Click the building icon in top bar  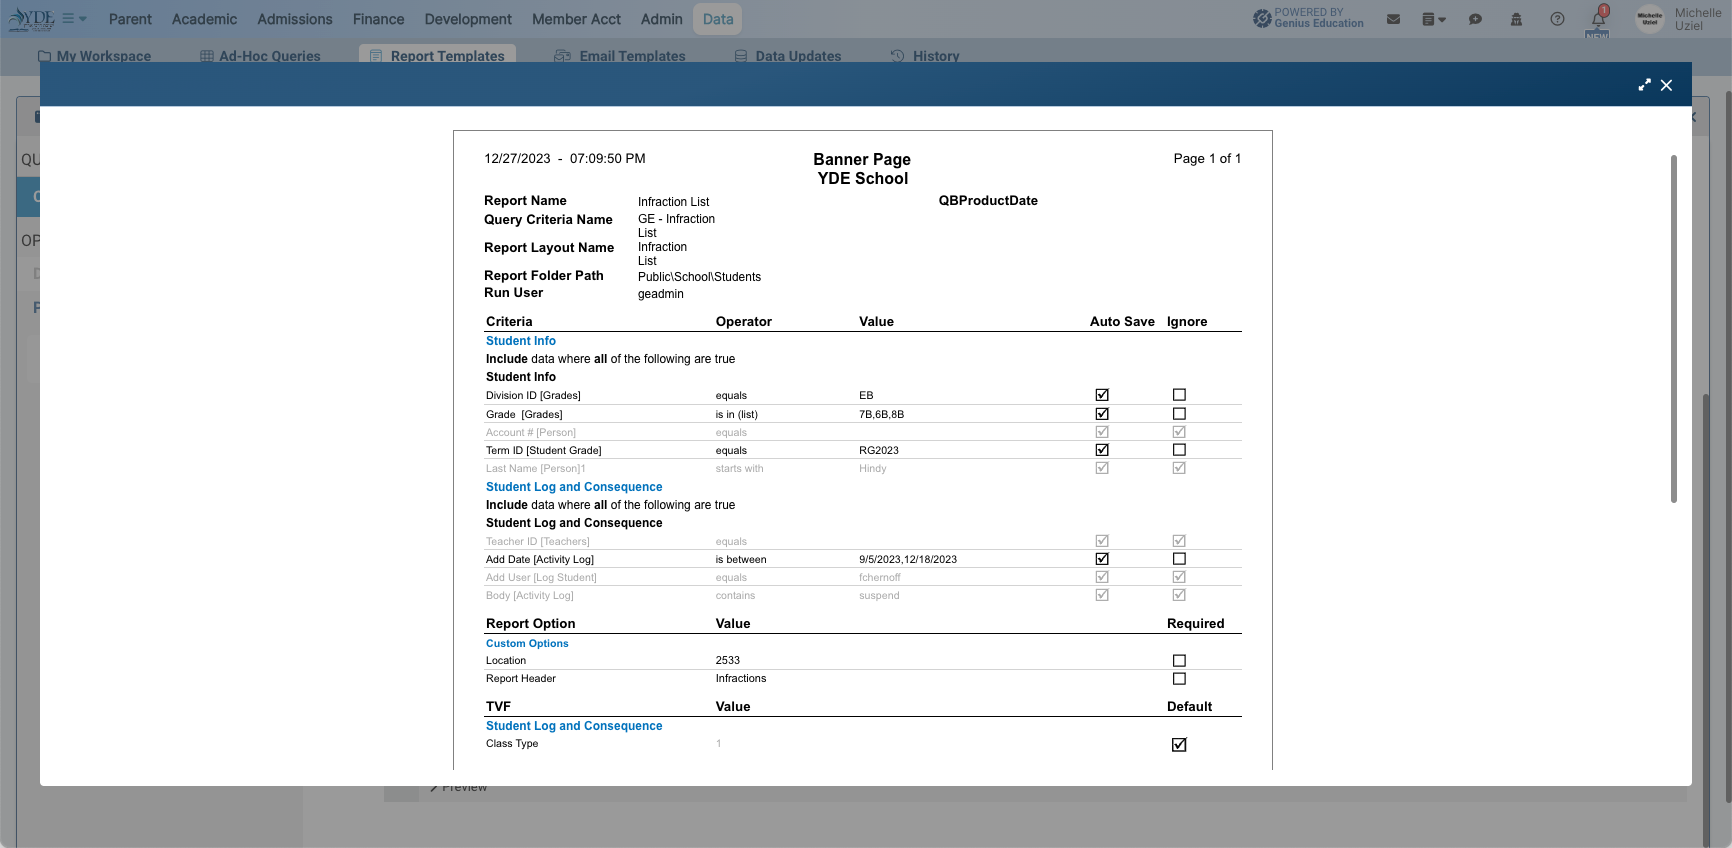coord(1516,19)
